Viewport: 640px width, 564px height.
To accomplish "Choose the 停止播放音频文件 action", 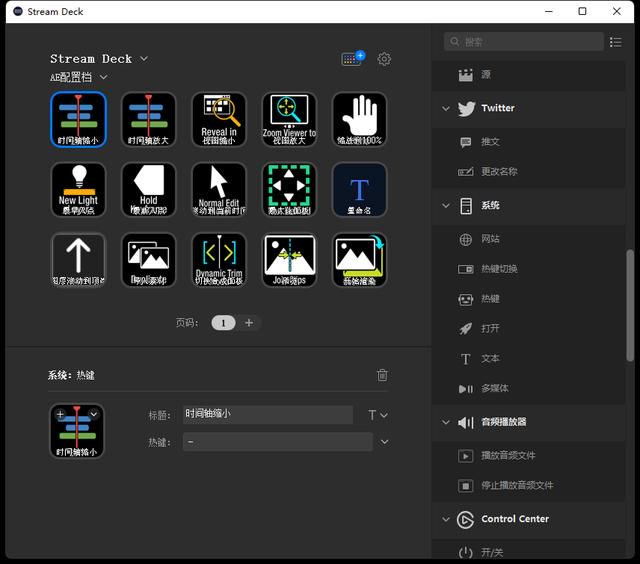I will click(x=529, y=486).
